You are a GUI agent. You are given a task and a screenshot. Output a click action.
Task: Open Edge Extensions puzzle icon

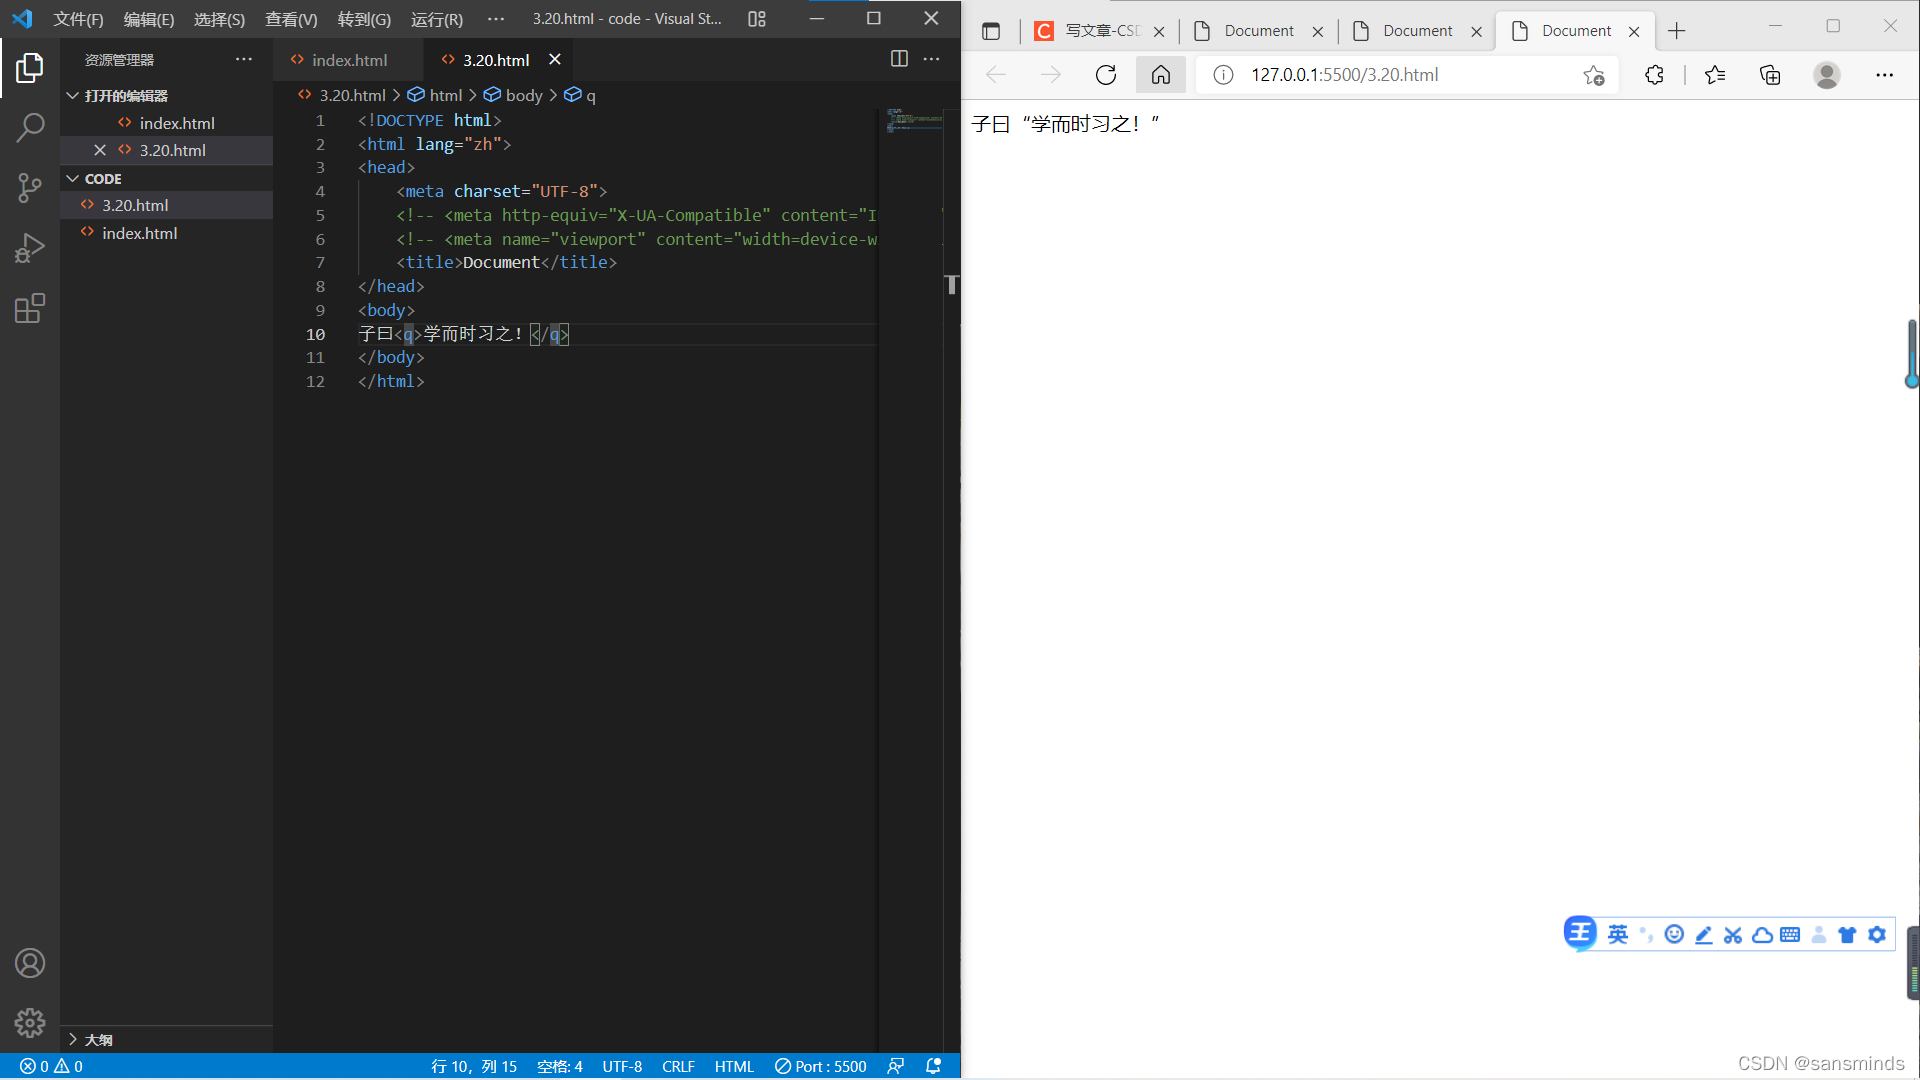click(x=1654, y=75)
